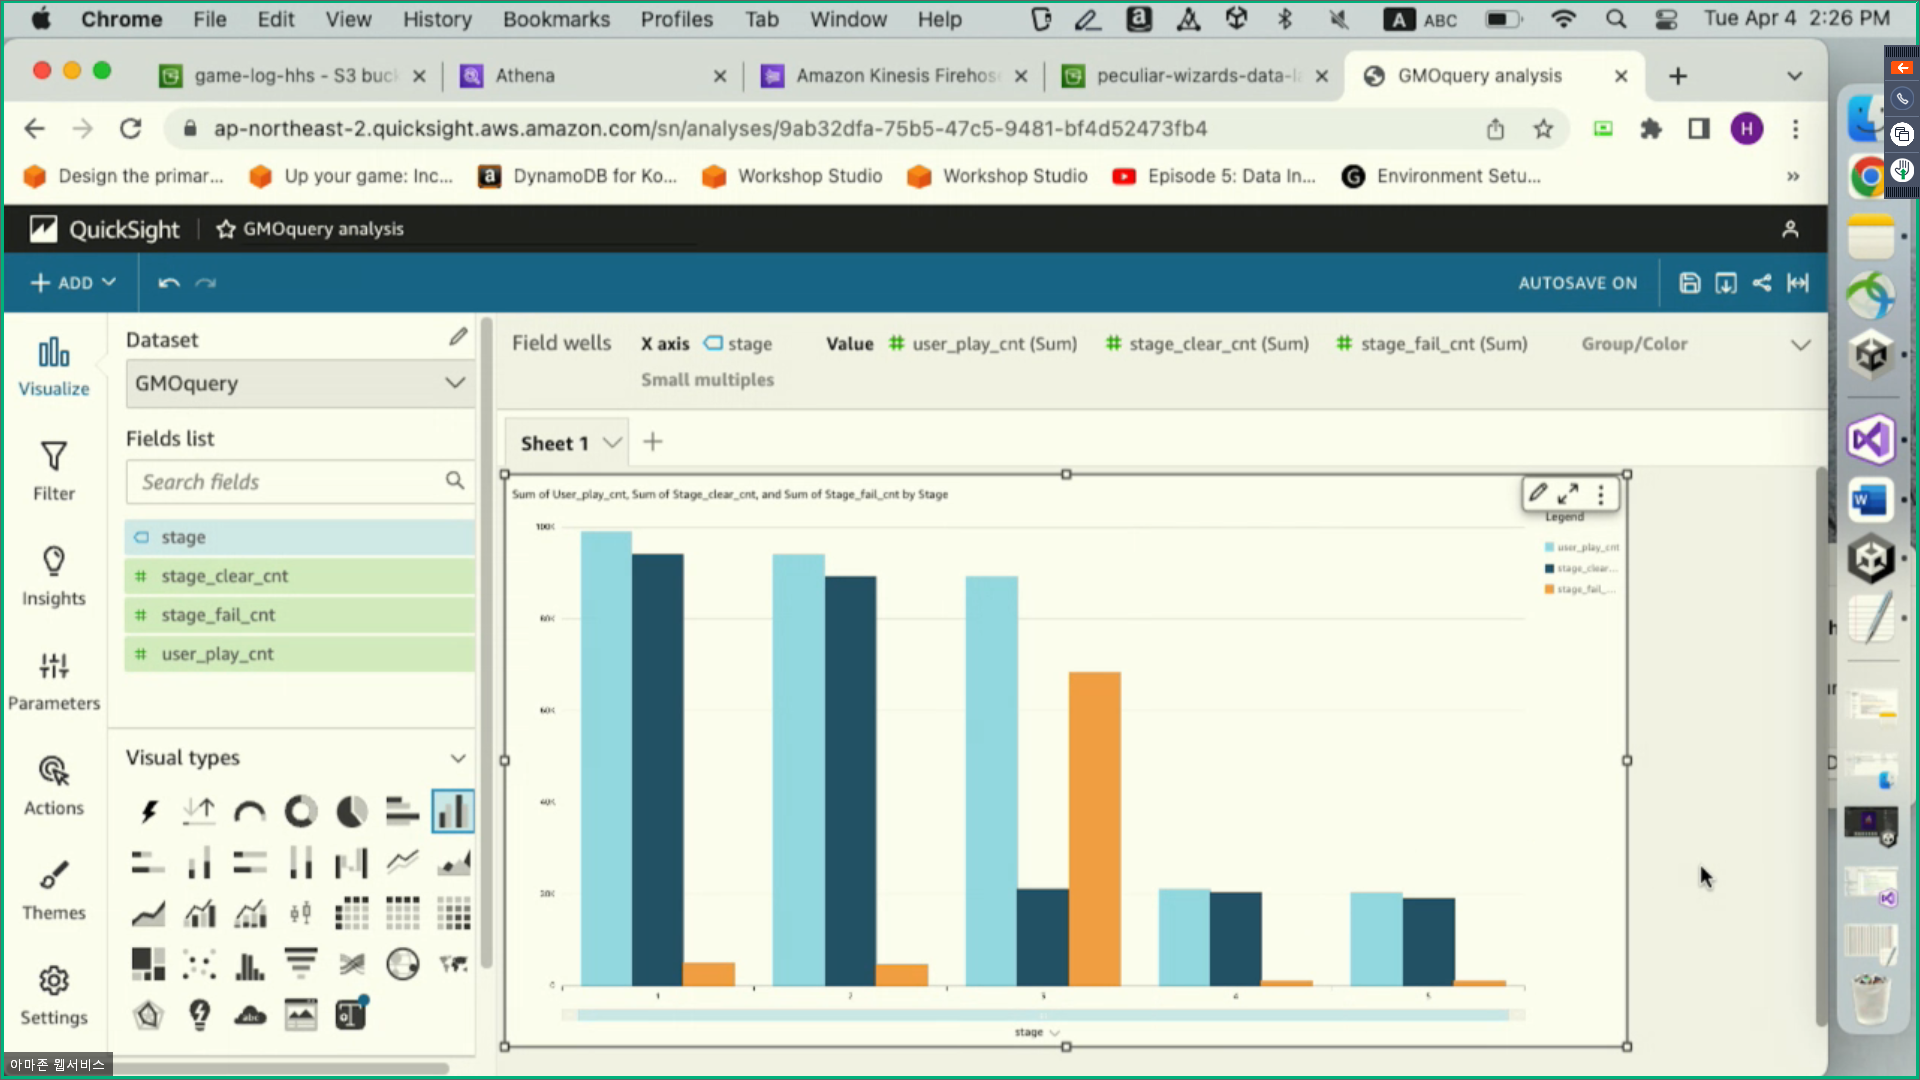Select the donut chart visual type
This screenshot has height=1080, width=1920.
(300, 812)
